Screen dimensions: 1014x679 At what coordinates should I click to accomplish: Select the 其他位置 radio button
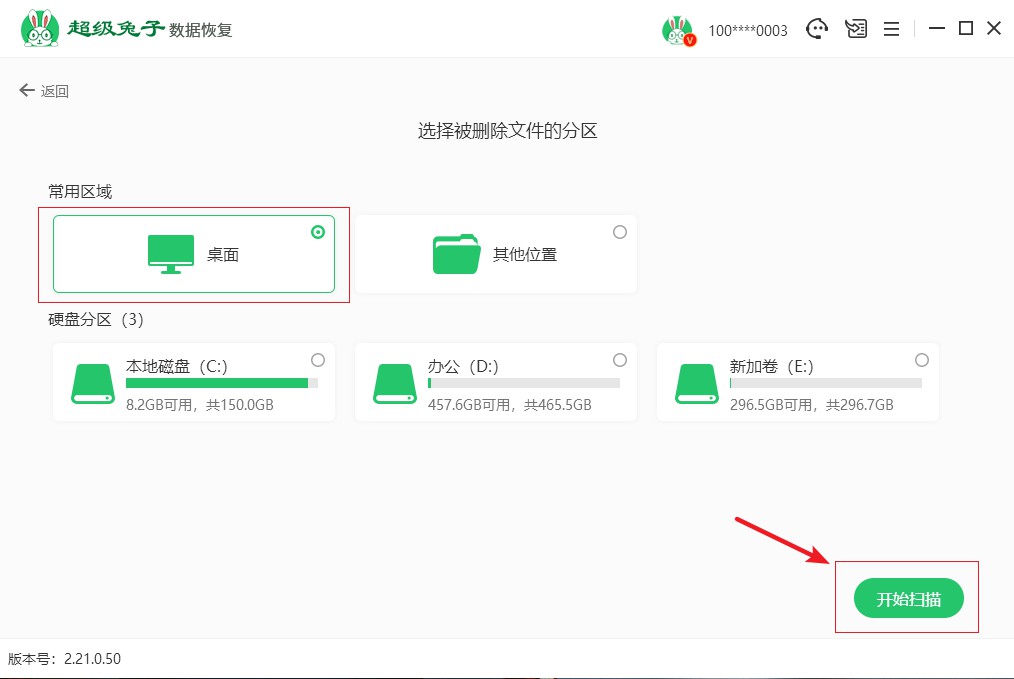coord(620,232)
